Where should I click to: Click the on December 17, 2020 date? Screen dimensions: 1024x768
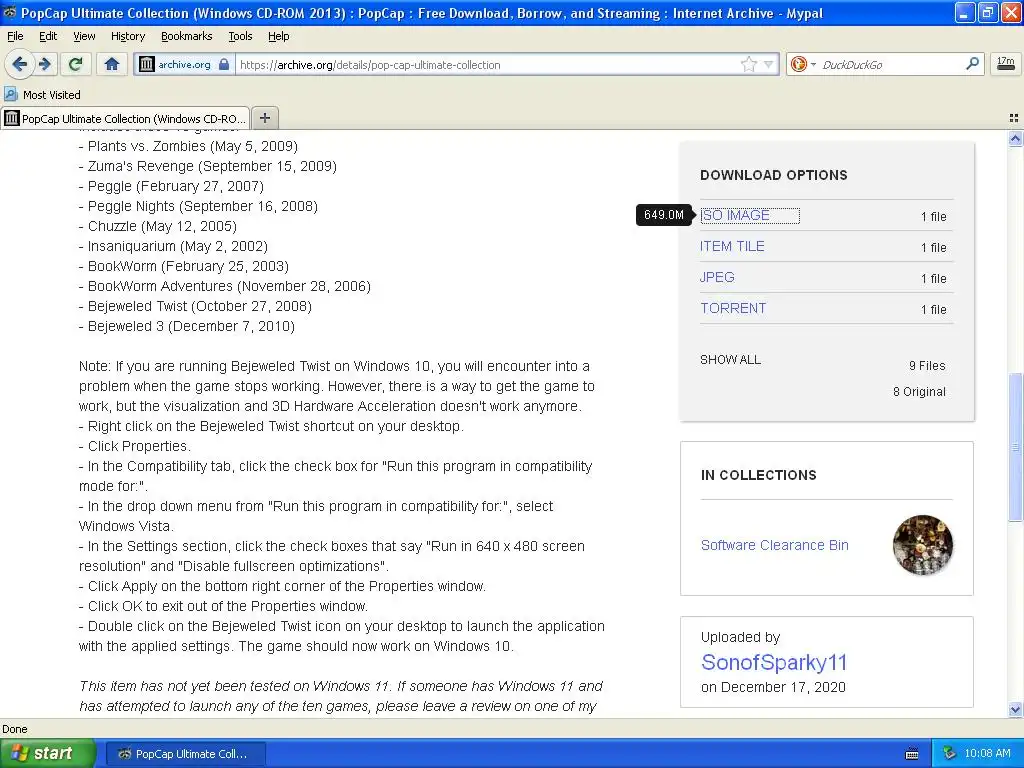tap(773, 687)
